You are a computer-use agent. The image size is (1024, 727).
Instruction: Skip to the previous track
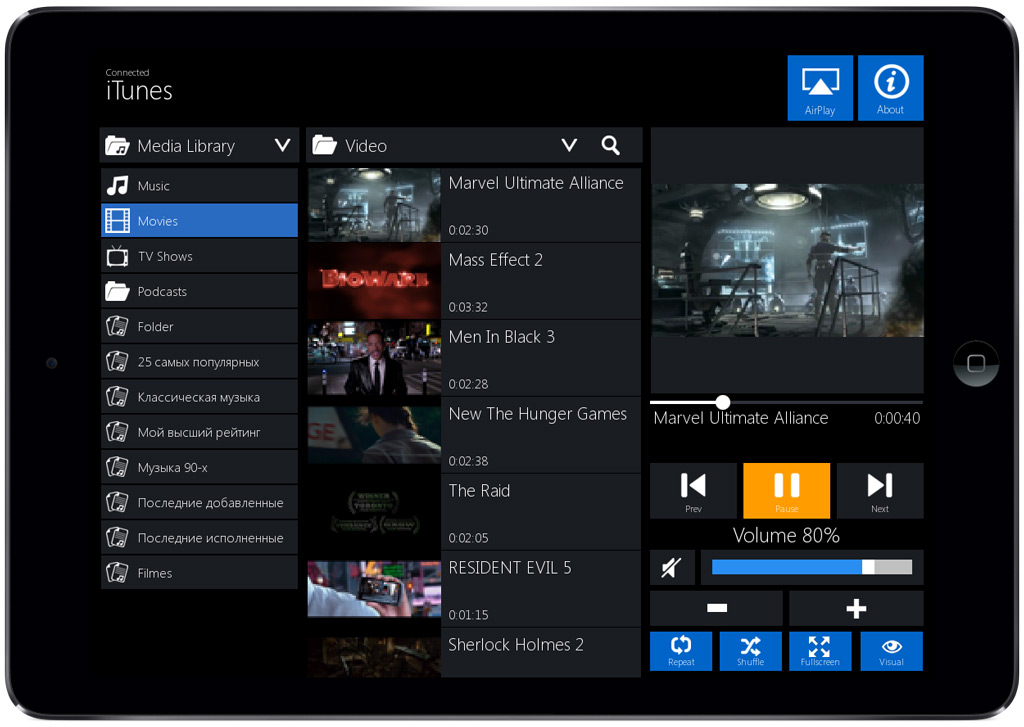(x=693, y=490)
